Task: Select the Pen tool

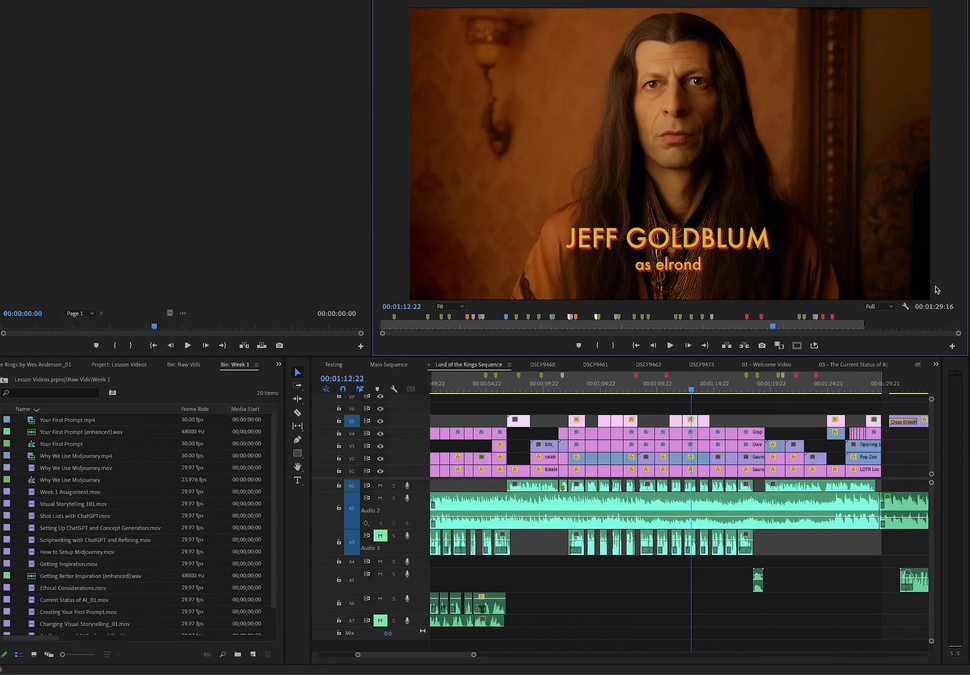Action: [298, 440]
